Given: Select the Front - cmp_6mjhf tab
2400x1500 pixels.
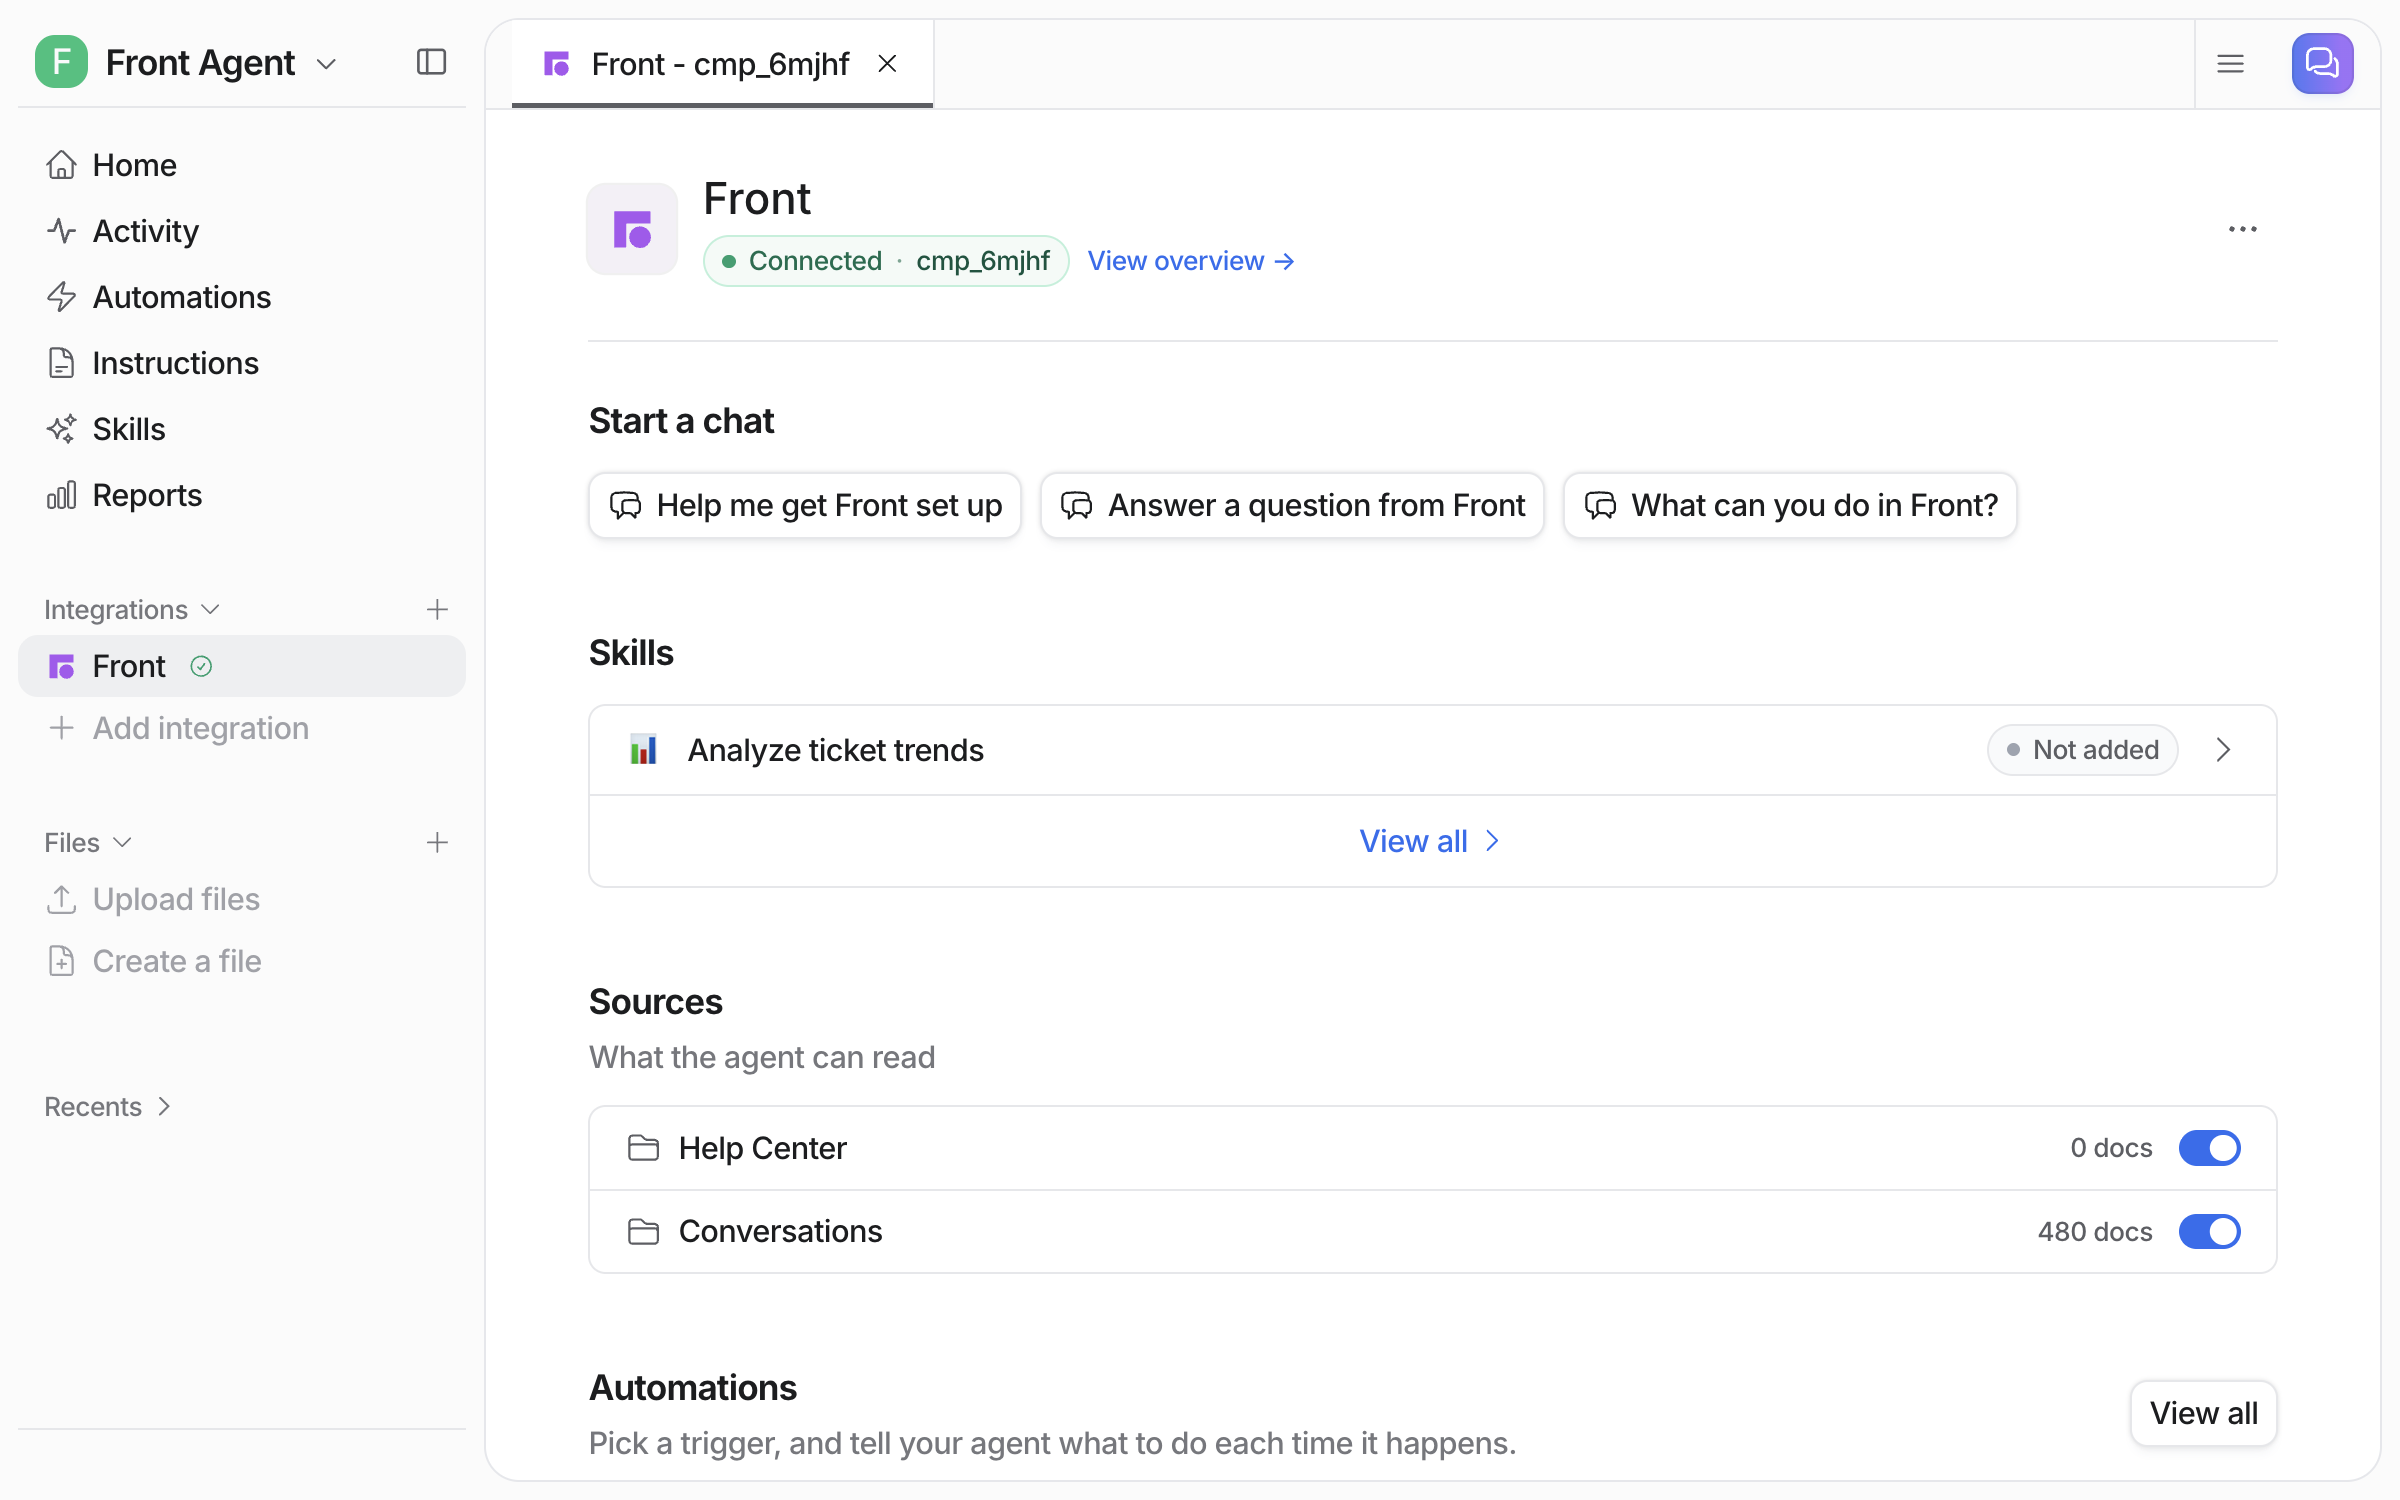Looking at the screenshot, I should click(x=722, y=64).
